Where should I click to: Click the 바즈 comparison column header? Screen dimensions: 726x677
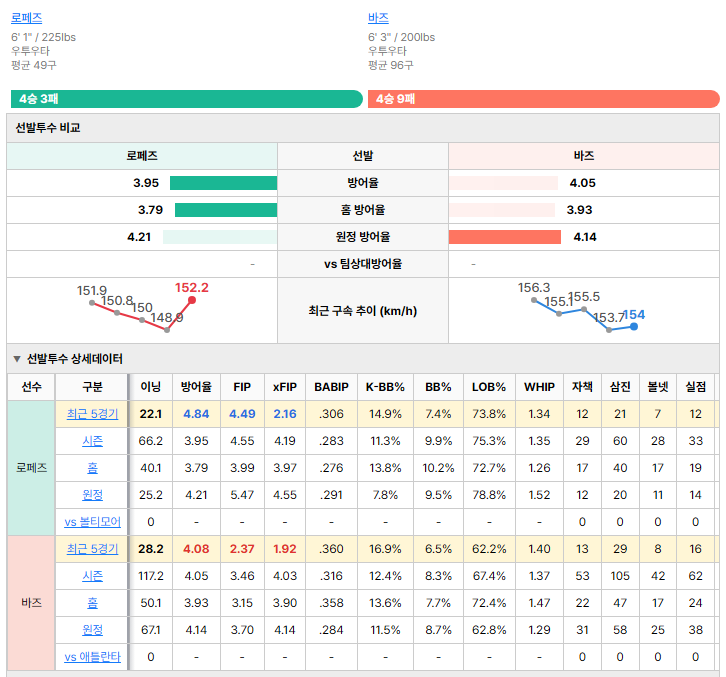pyautogui.click(x=584, y=156)
